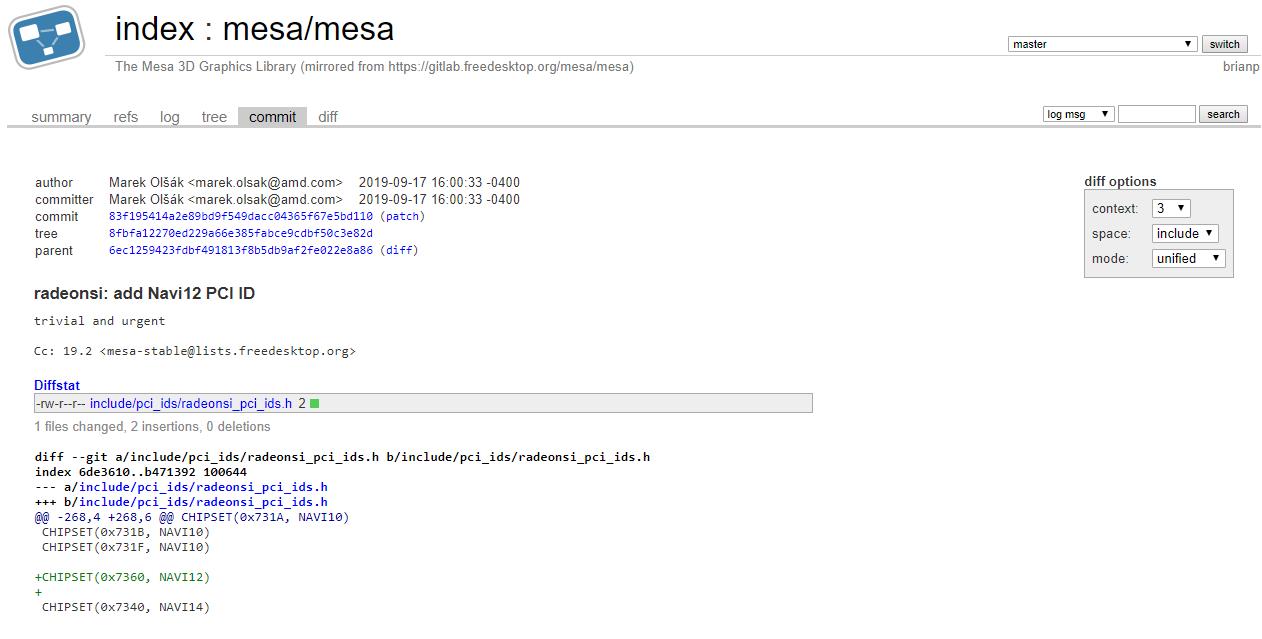Click the mesa/mesa repository title link
1262x639 pixels.
308,28
